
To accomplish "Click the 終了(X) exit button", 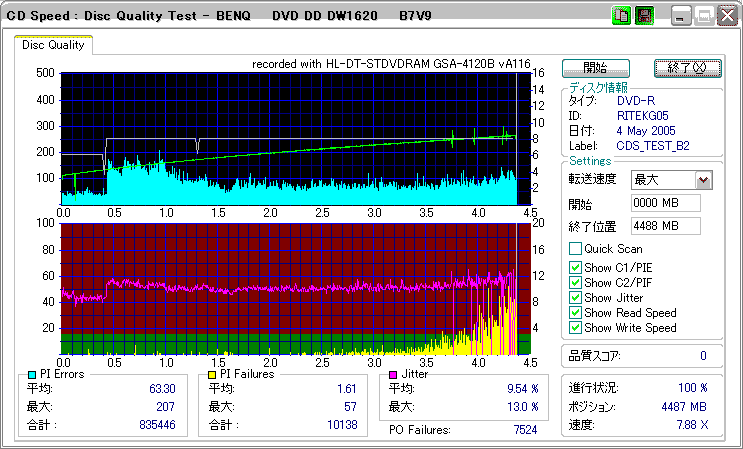I will [x=688, y=68].
